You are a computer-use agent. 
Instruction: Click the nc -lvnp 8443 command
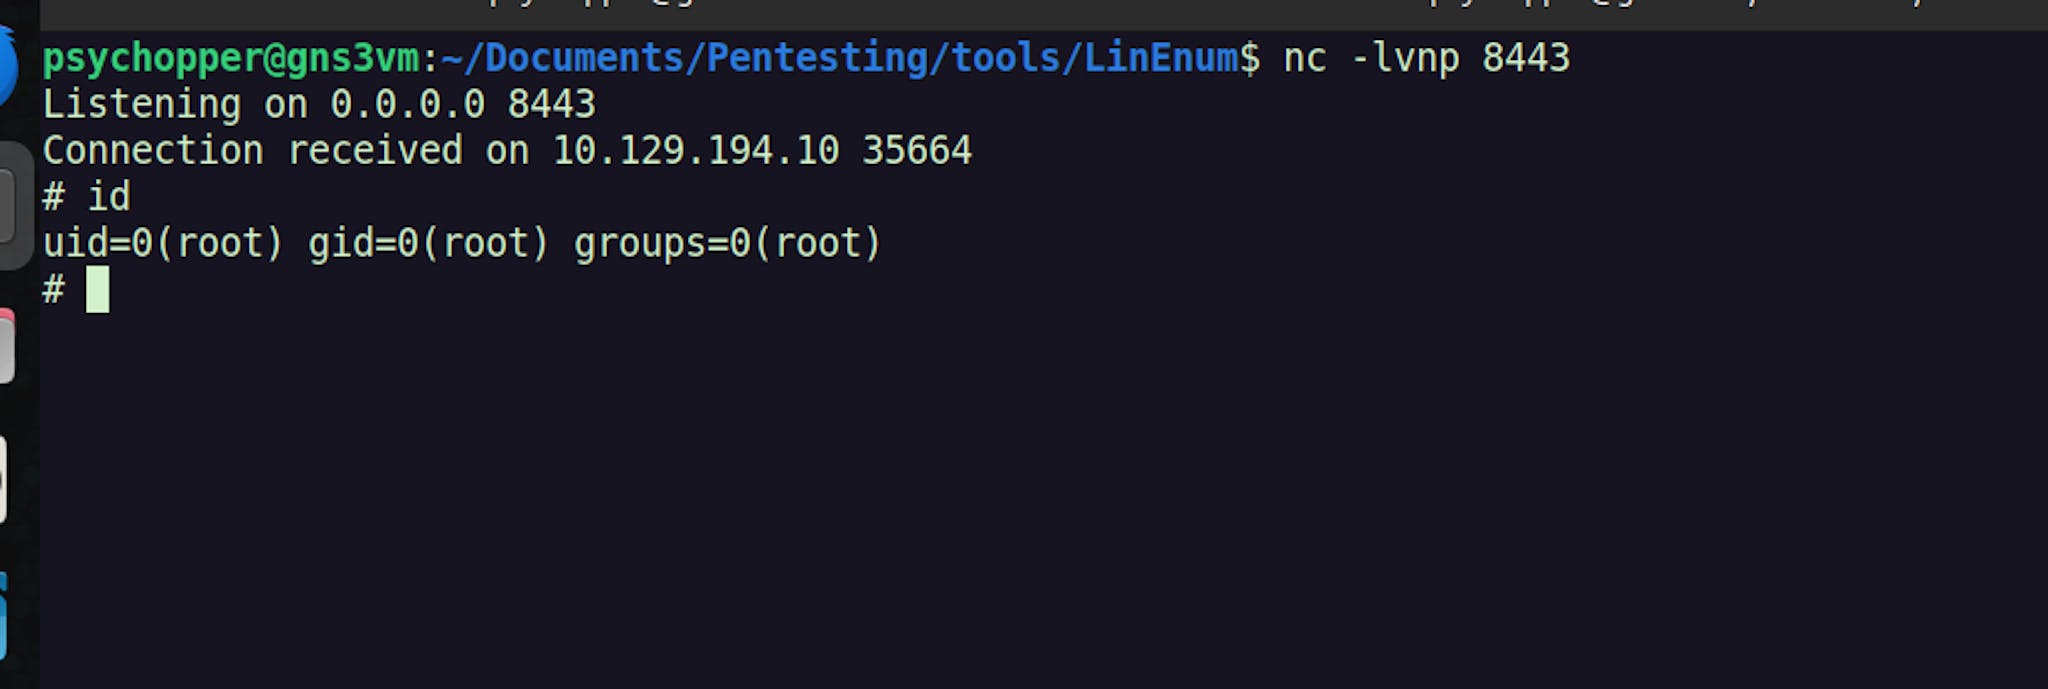[1427, 58]
